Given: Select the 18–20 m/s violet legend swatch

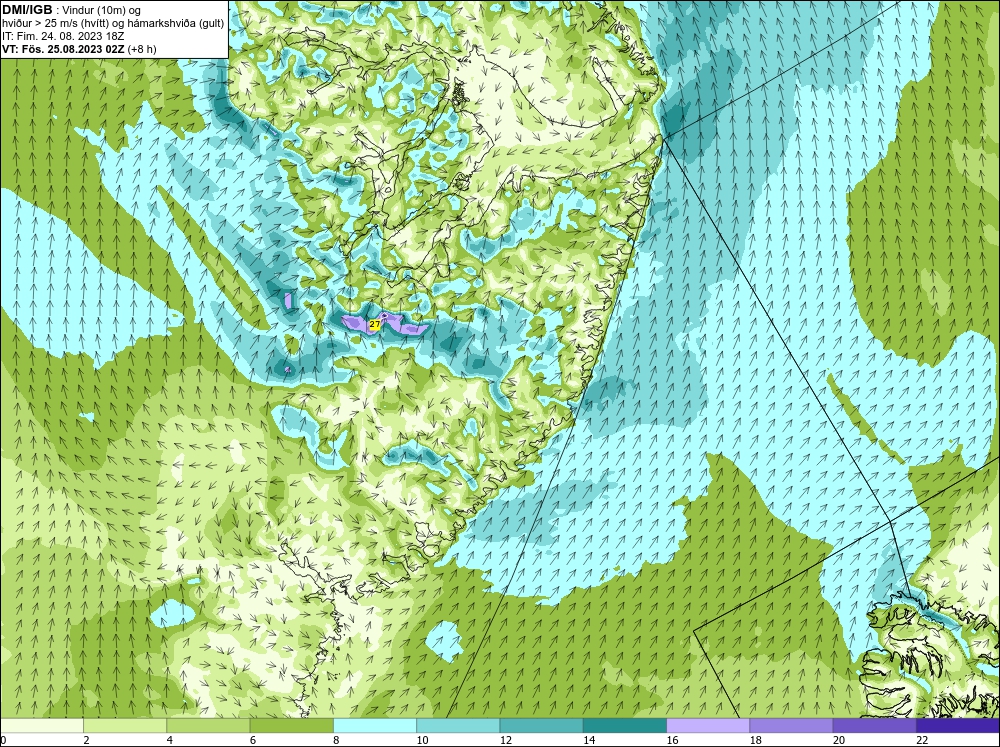Looking at the screenshot, I should 791,725.
